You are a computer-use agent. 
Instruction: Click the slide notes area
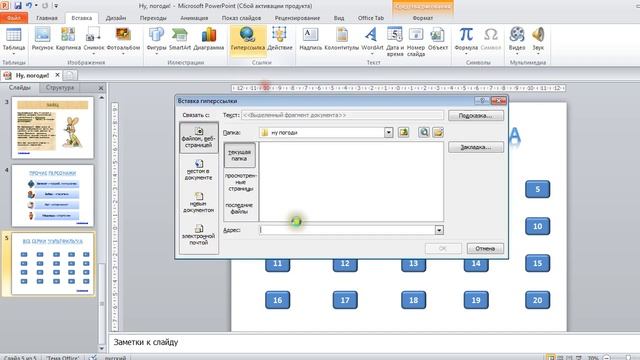(x=373, y=342)
